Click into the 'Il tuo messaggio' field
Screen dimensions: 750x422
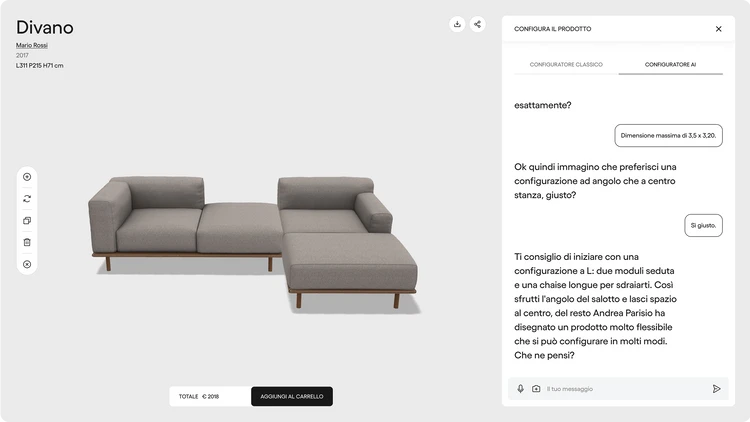[x=624, y=389]
